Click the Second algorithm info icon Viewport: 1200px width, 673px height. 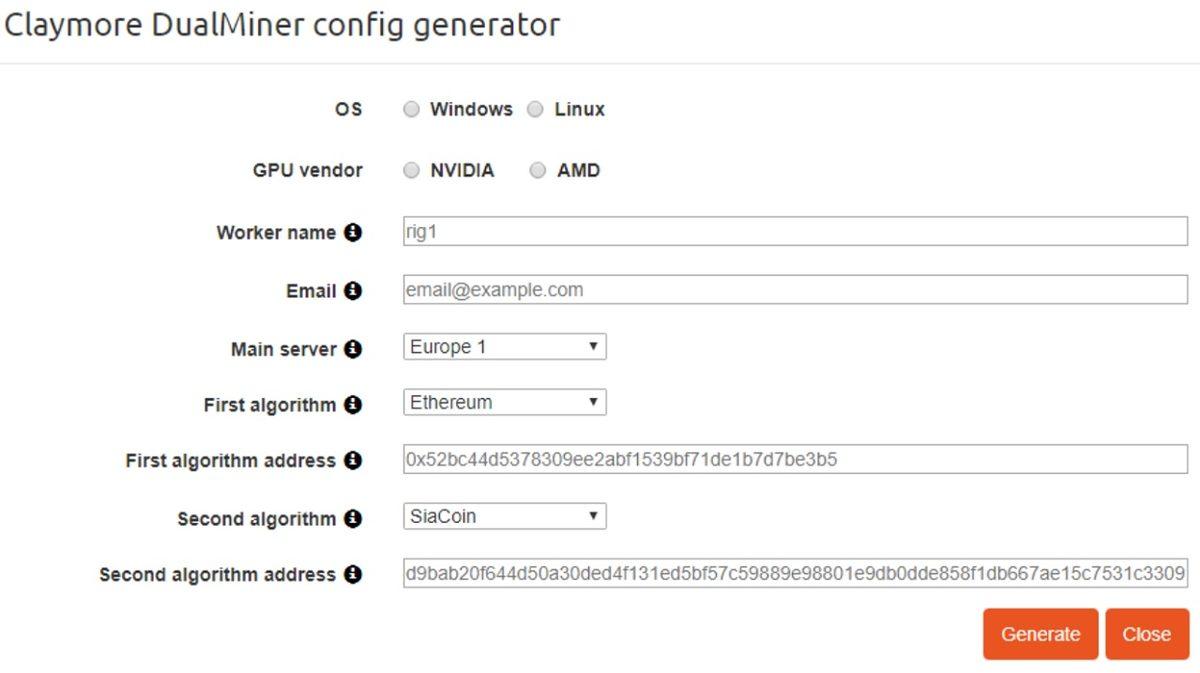tap(352, 518)
